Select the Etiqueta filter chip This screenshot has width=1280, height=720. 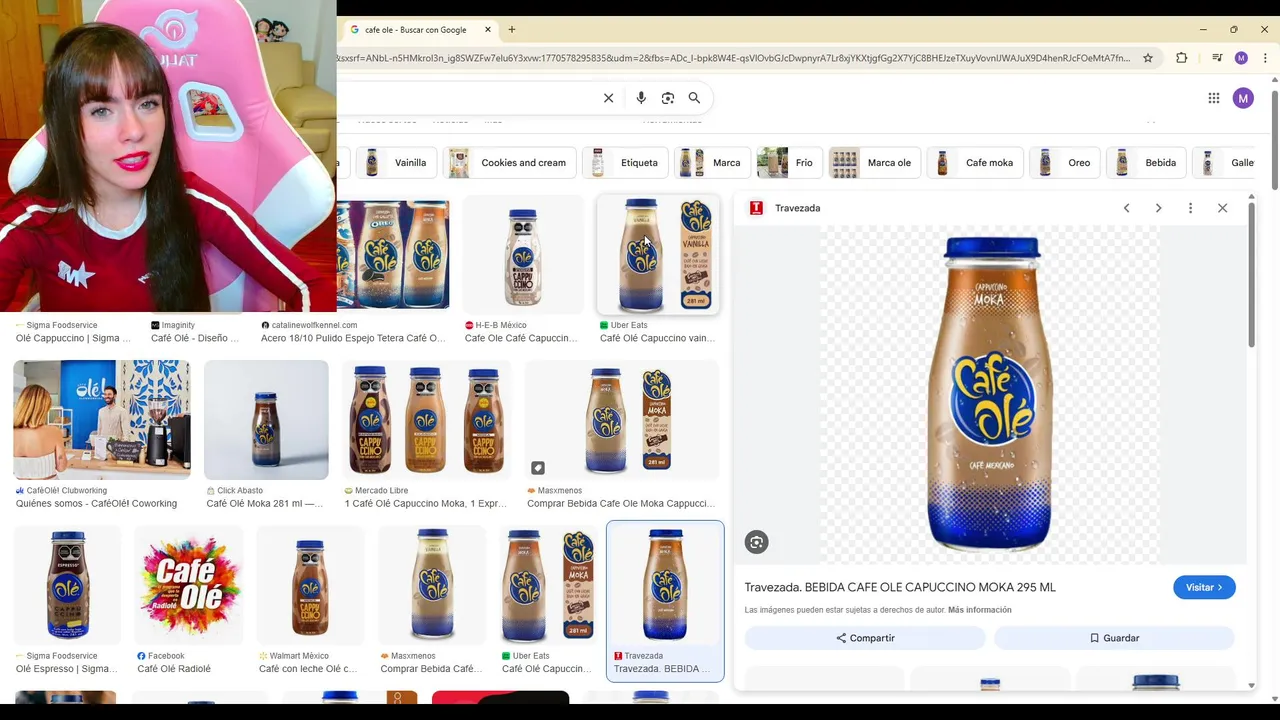point(625,163)
